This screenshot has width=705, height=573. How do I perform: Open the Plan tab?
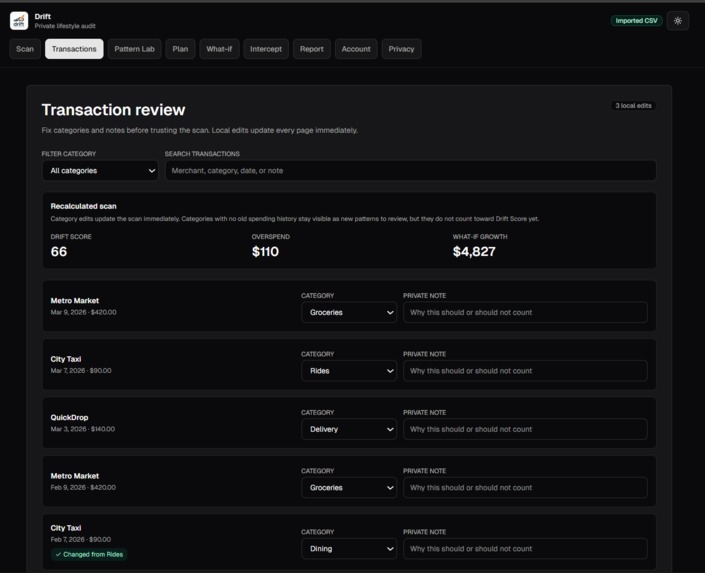(180, 49)
